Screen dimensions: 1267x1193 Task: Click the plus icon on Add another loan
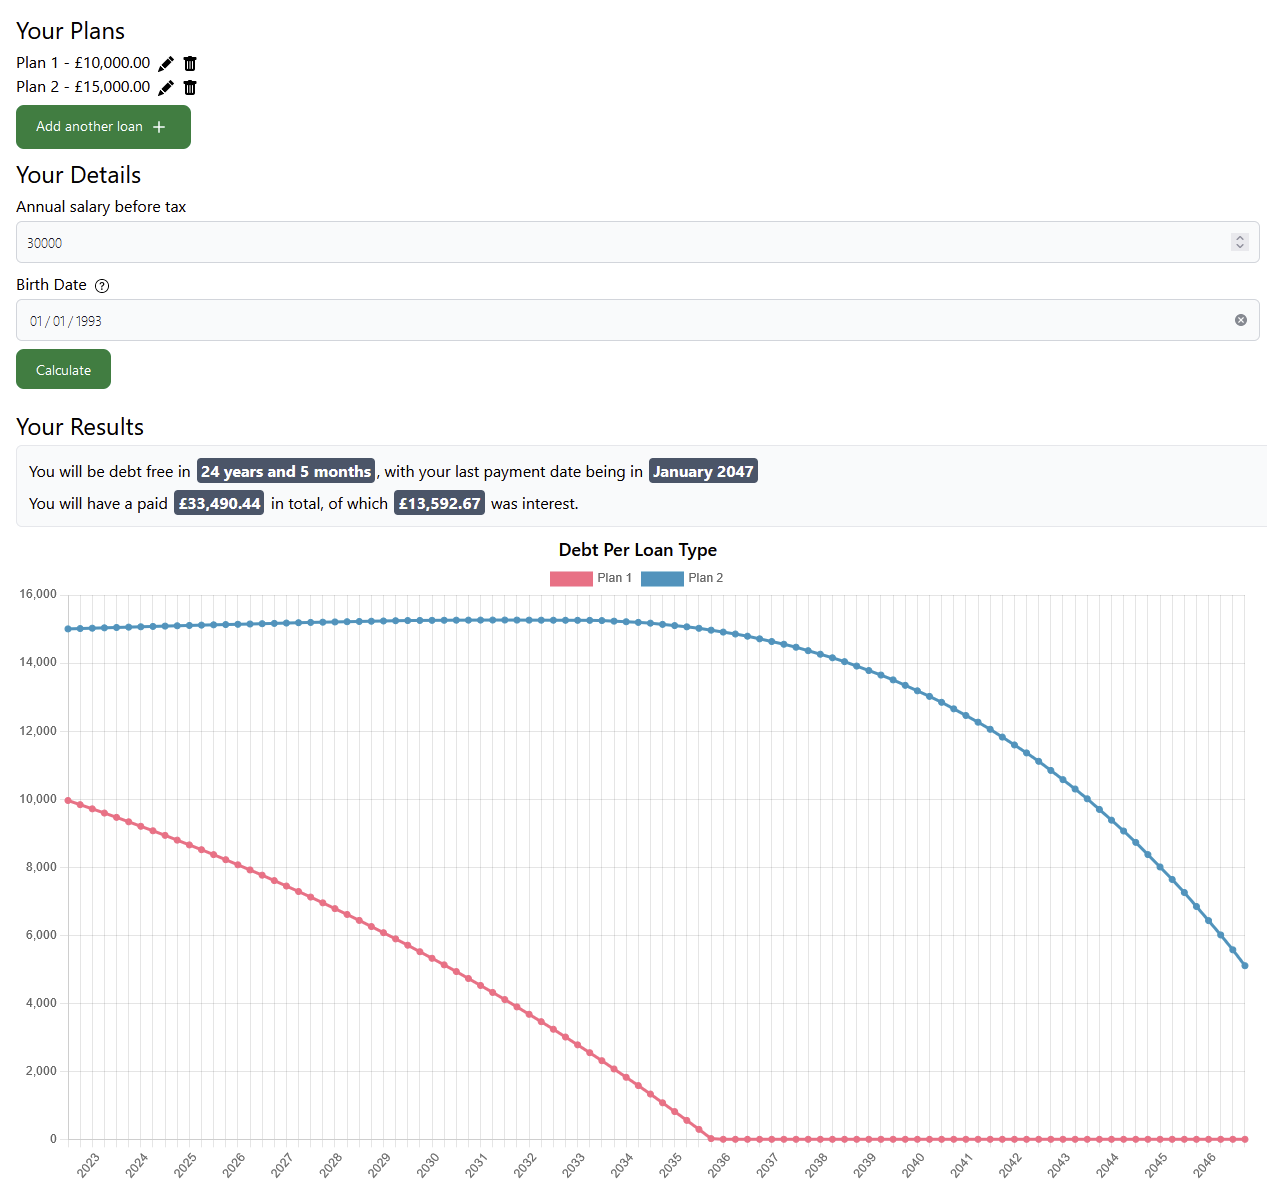click(x=159, y=127)
